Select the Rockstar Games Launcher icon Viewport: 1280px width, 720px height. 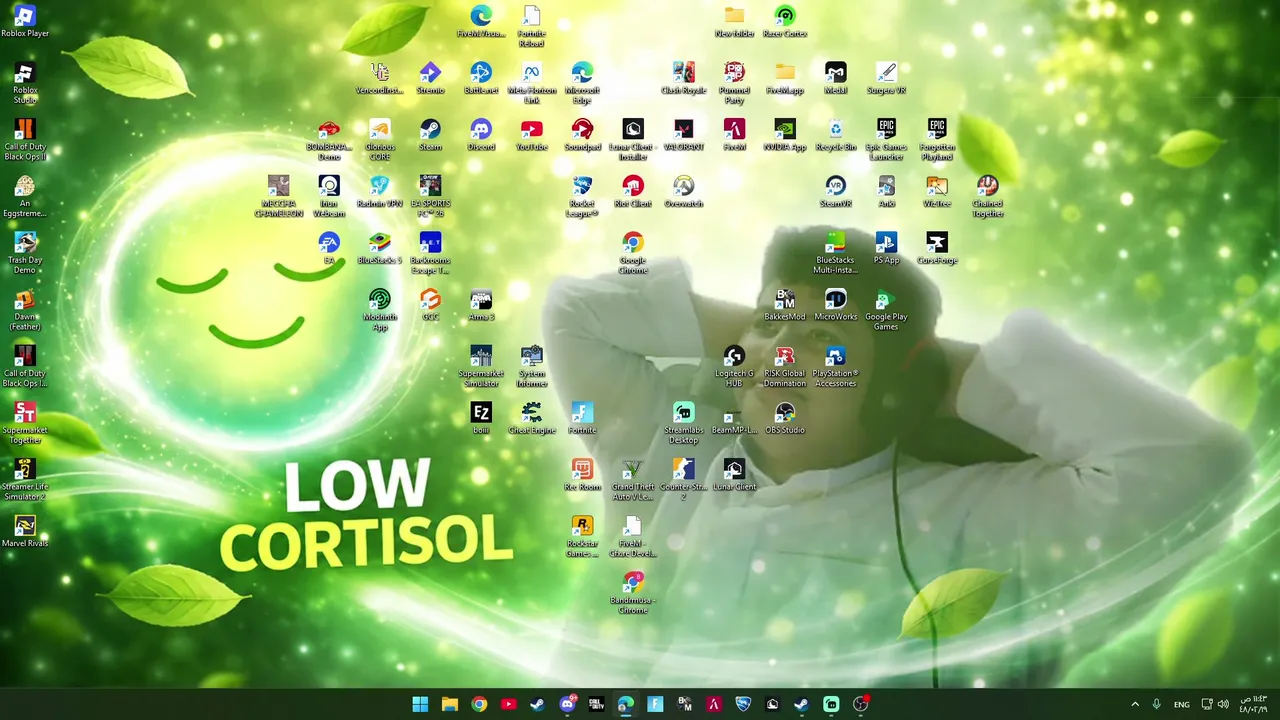click(582, 537)
